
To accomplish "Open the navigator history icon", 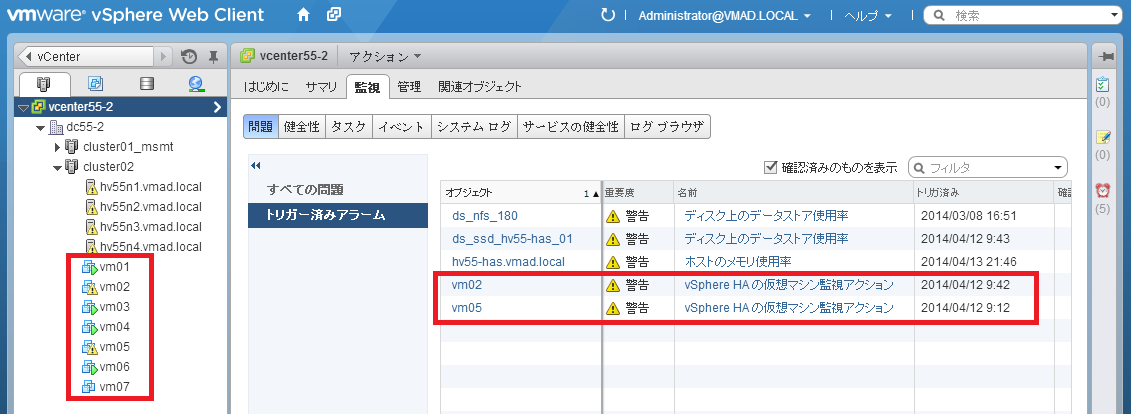I will pos(189,56).
